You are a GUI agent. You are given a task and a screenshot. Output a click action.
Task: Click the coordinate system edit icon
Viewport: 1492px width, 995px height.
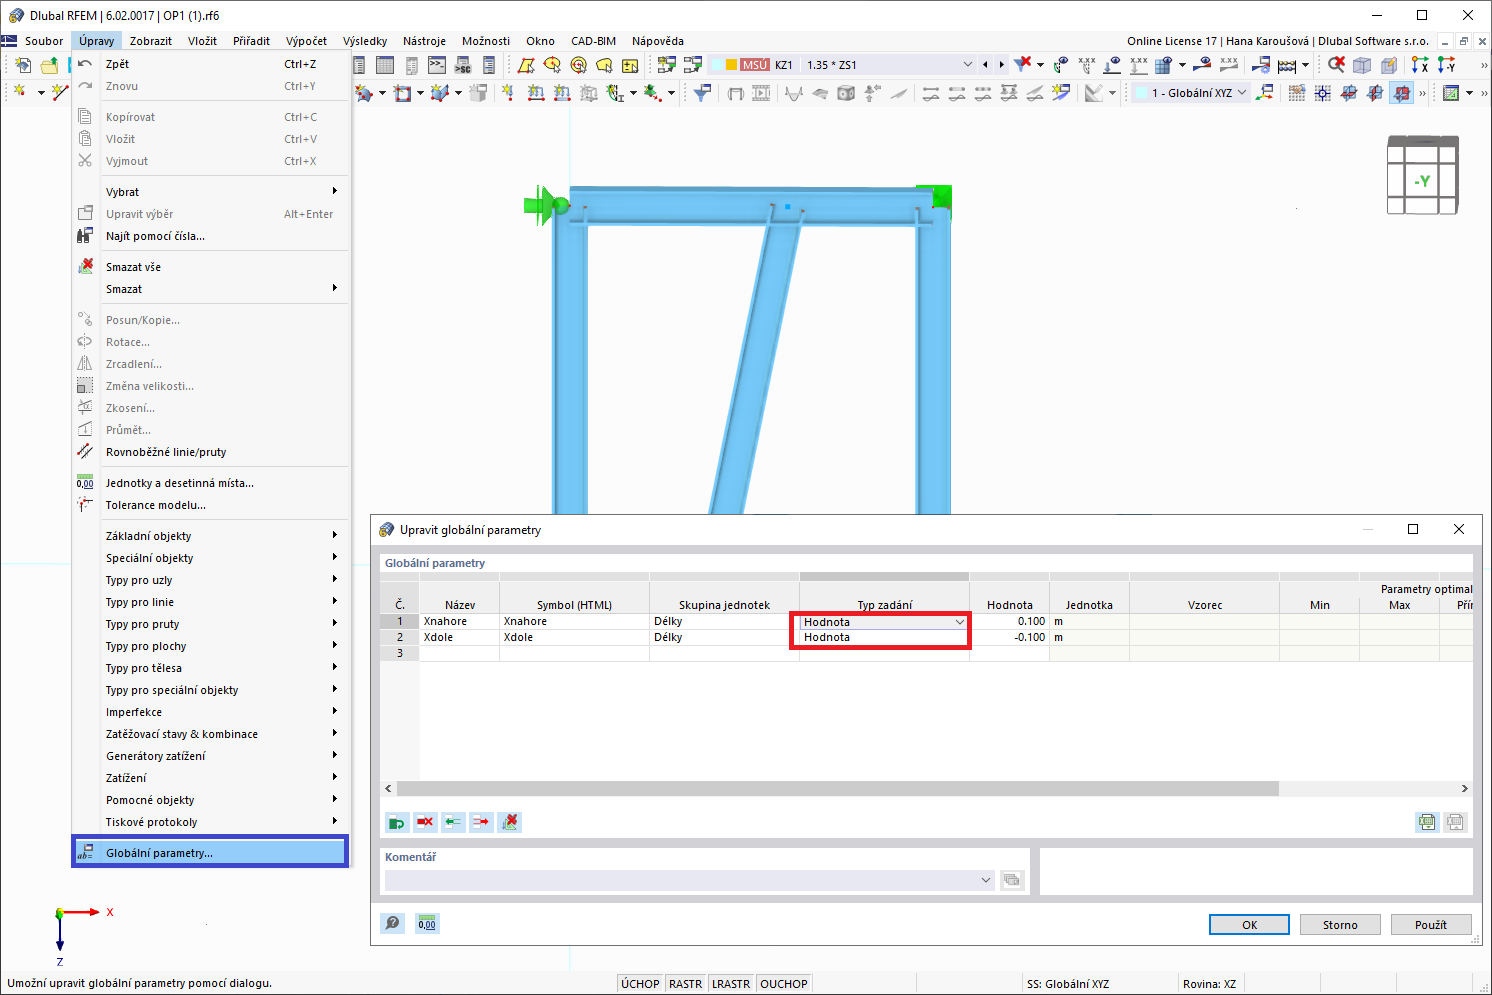click(1266, 93)
